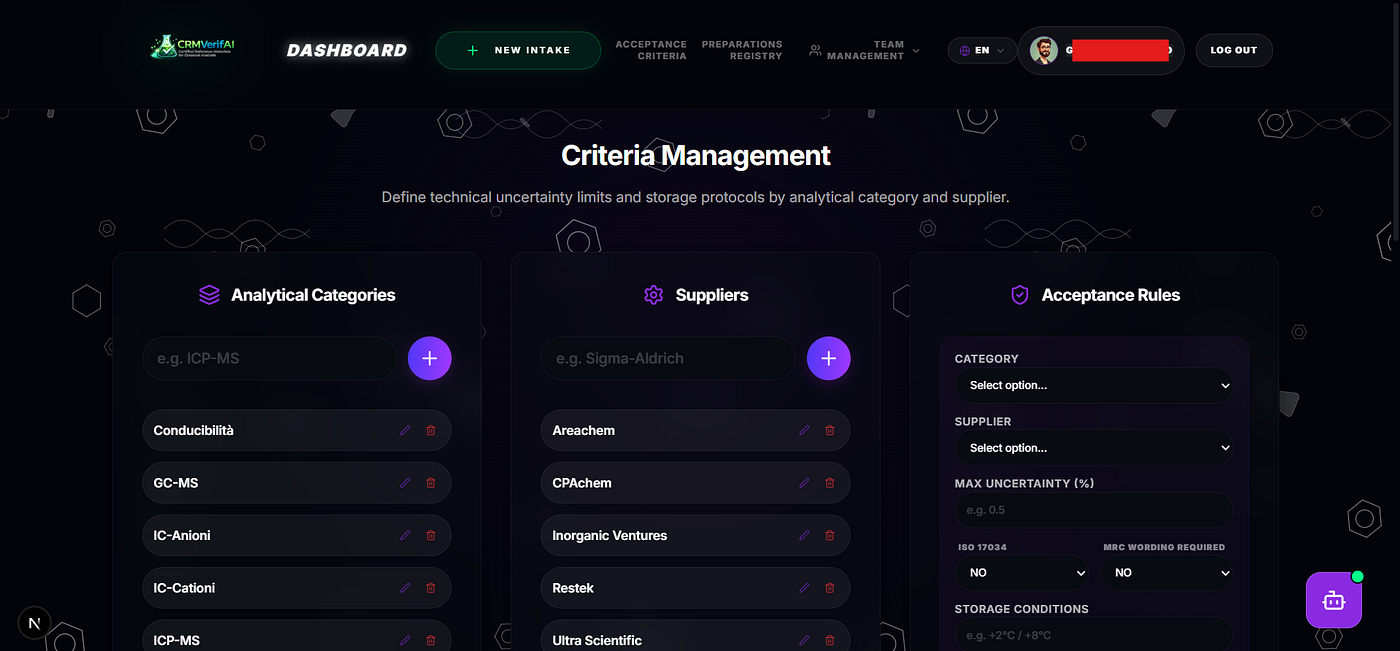
Task: Edit the IC-Cationi category
Action: 405,588
